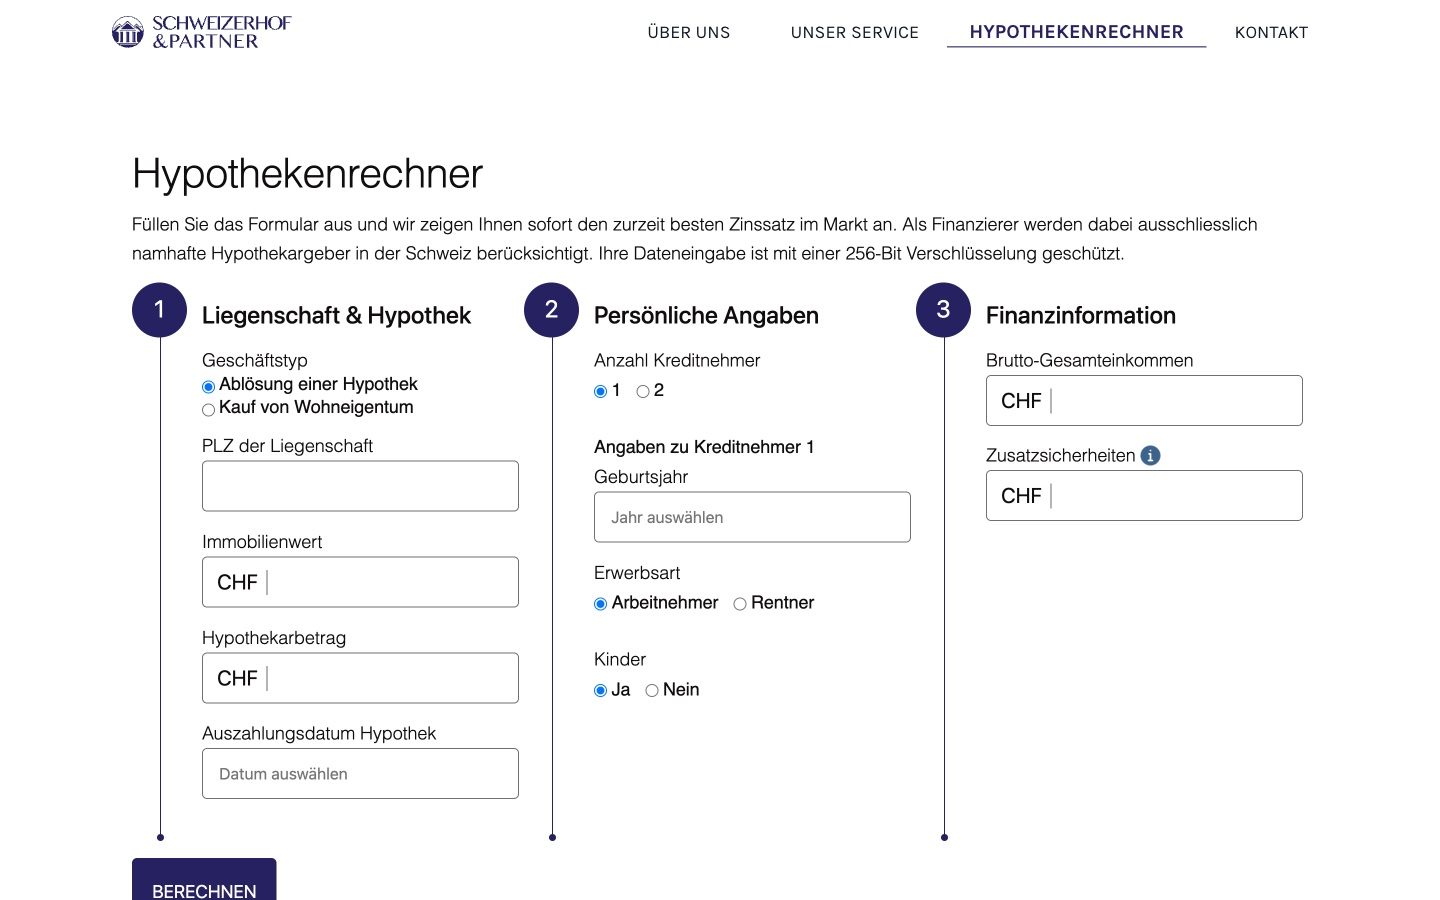Select Kauf von Wohneigentum option
Image resolution: width=1440 pixels, height=900 pixels.
208,410
